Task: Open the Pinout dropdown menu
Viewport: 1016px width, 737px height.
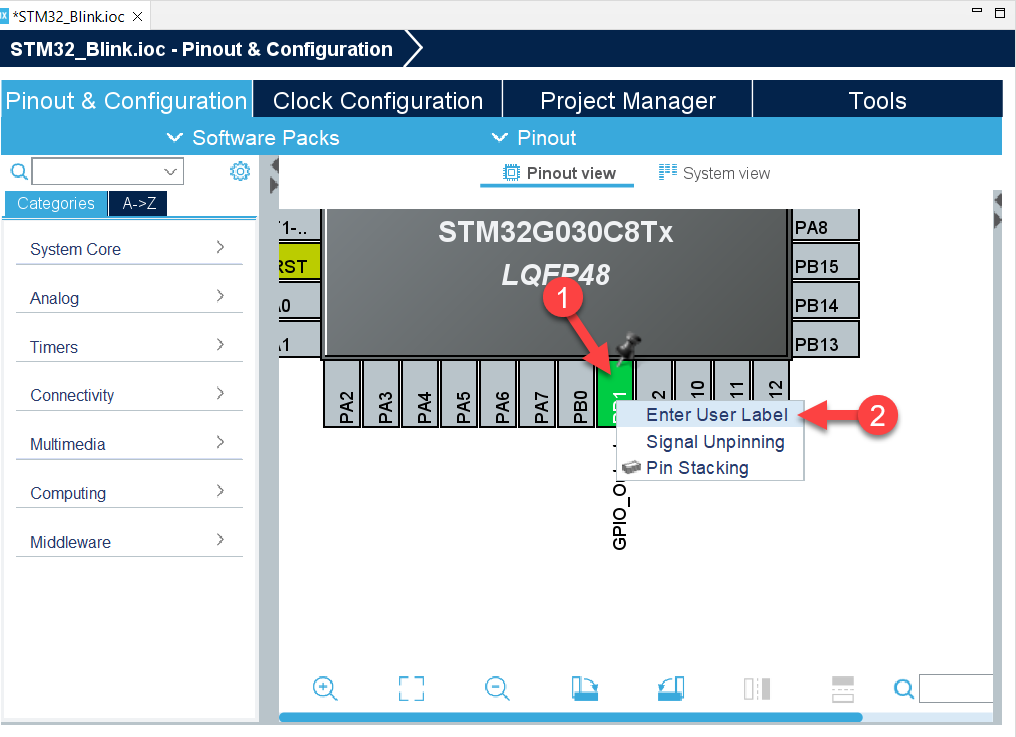Action: pos(534,137)
